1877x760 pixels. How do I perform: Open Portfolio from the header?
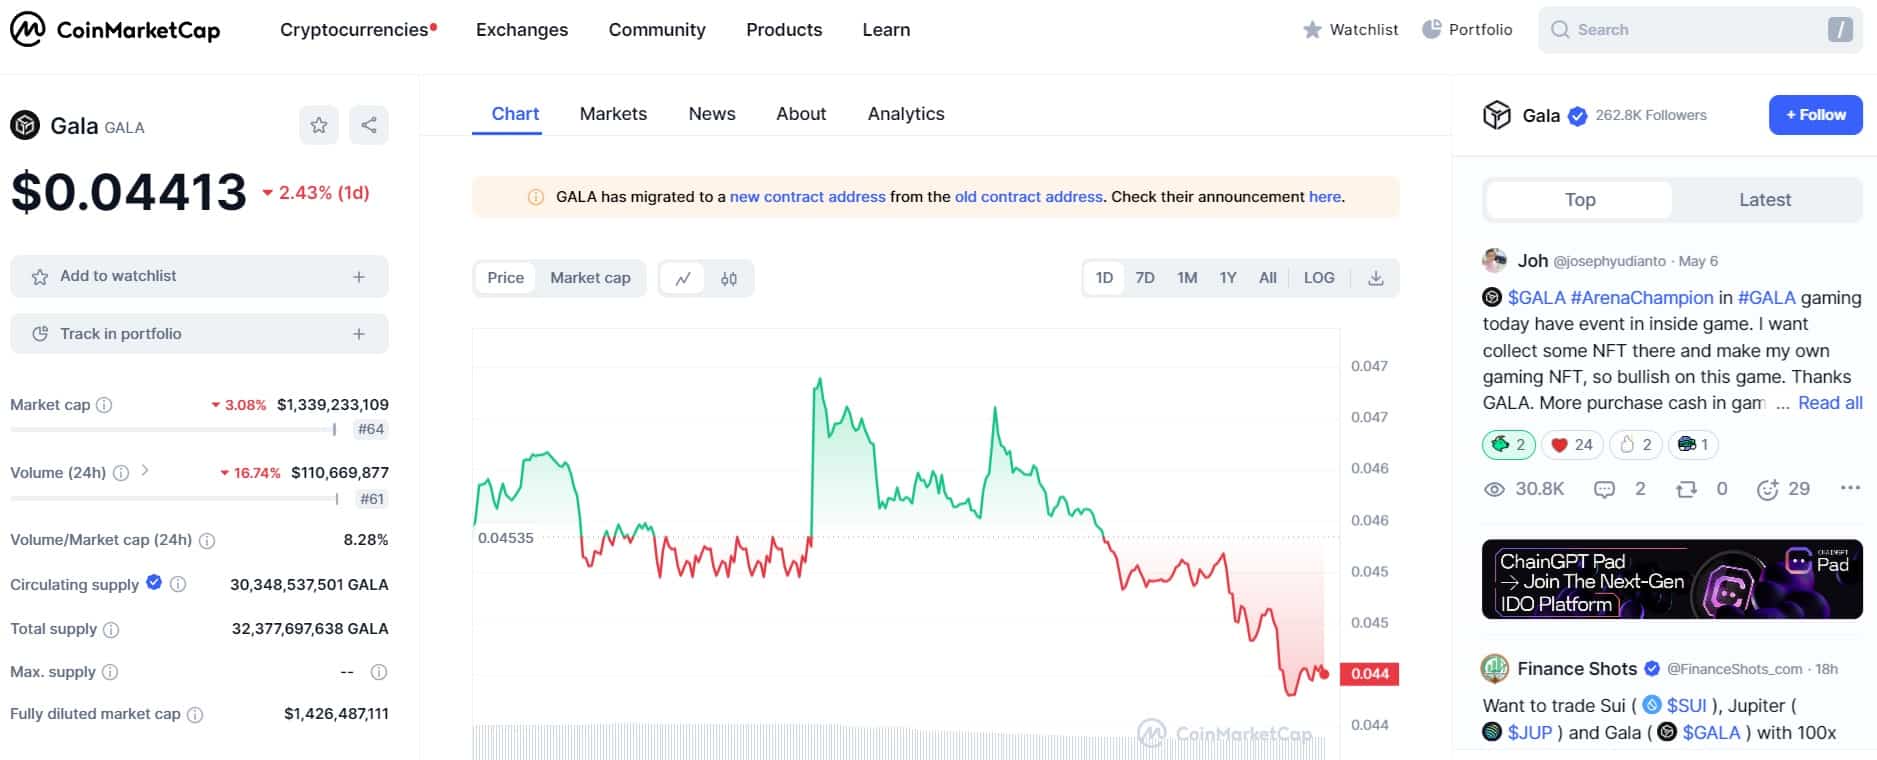pyautogui.click(x=1467, y=30)
